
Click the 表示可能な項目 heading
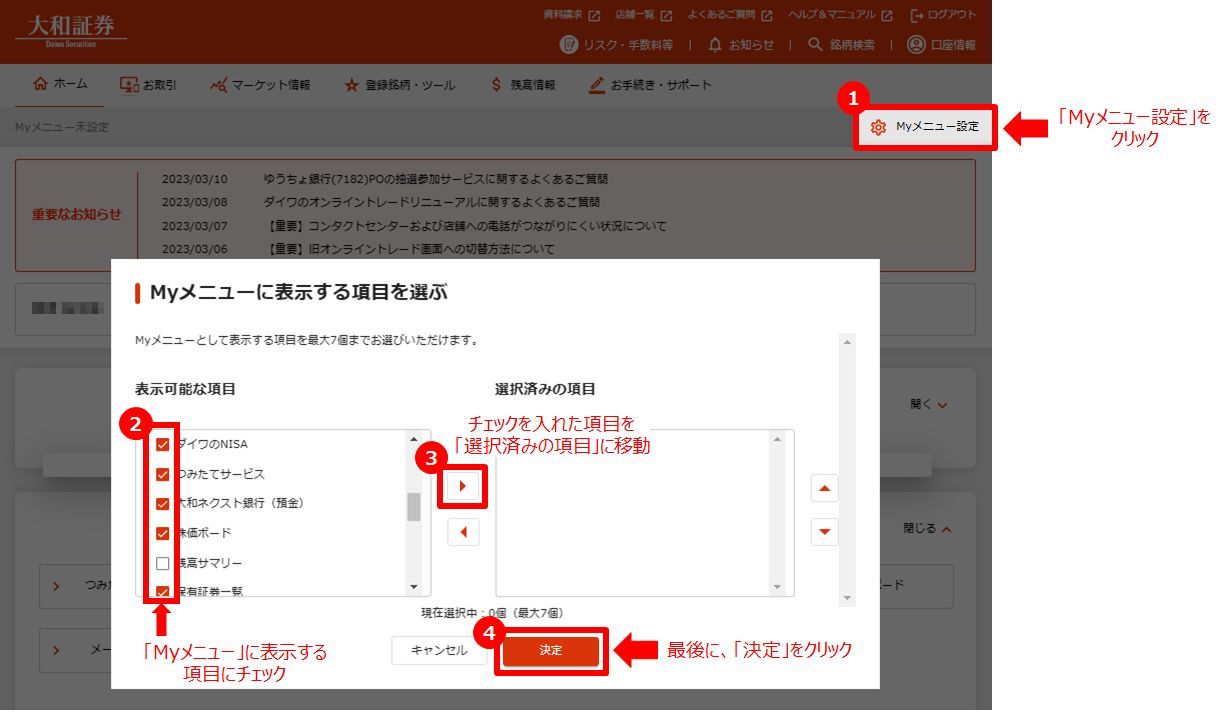(x=186, y=389)
